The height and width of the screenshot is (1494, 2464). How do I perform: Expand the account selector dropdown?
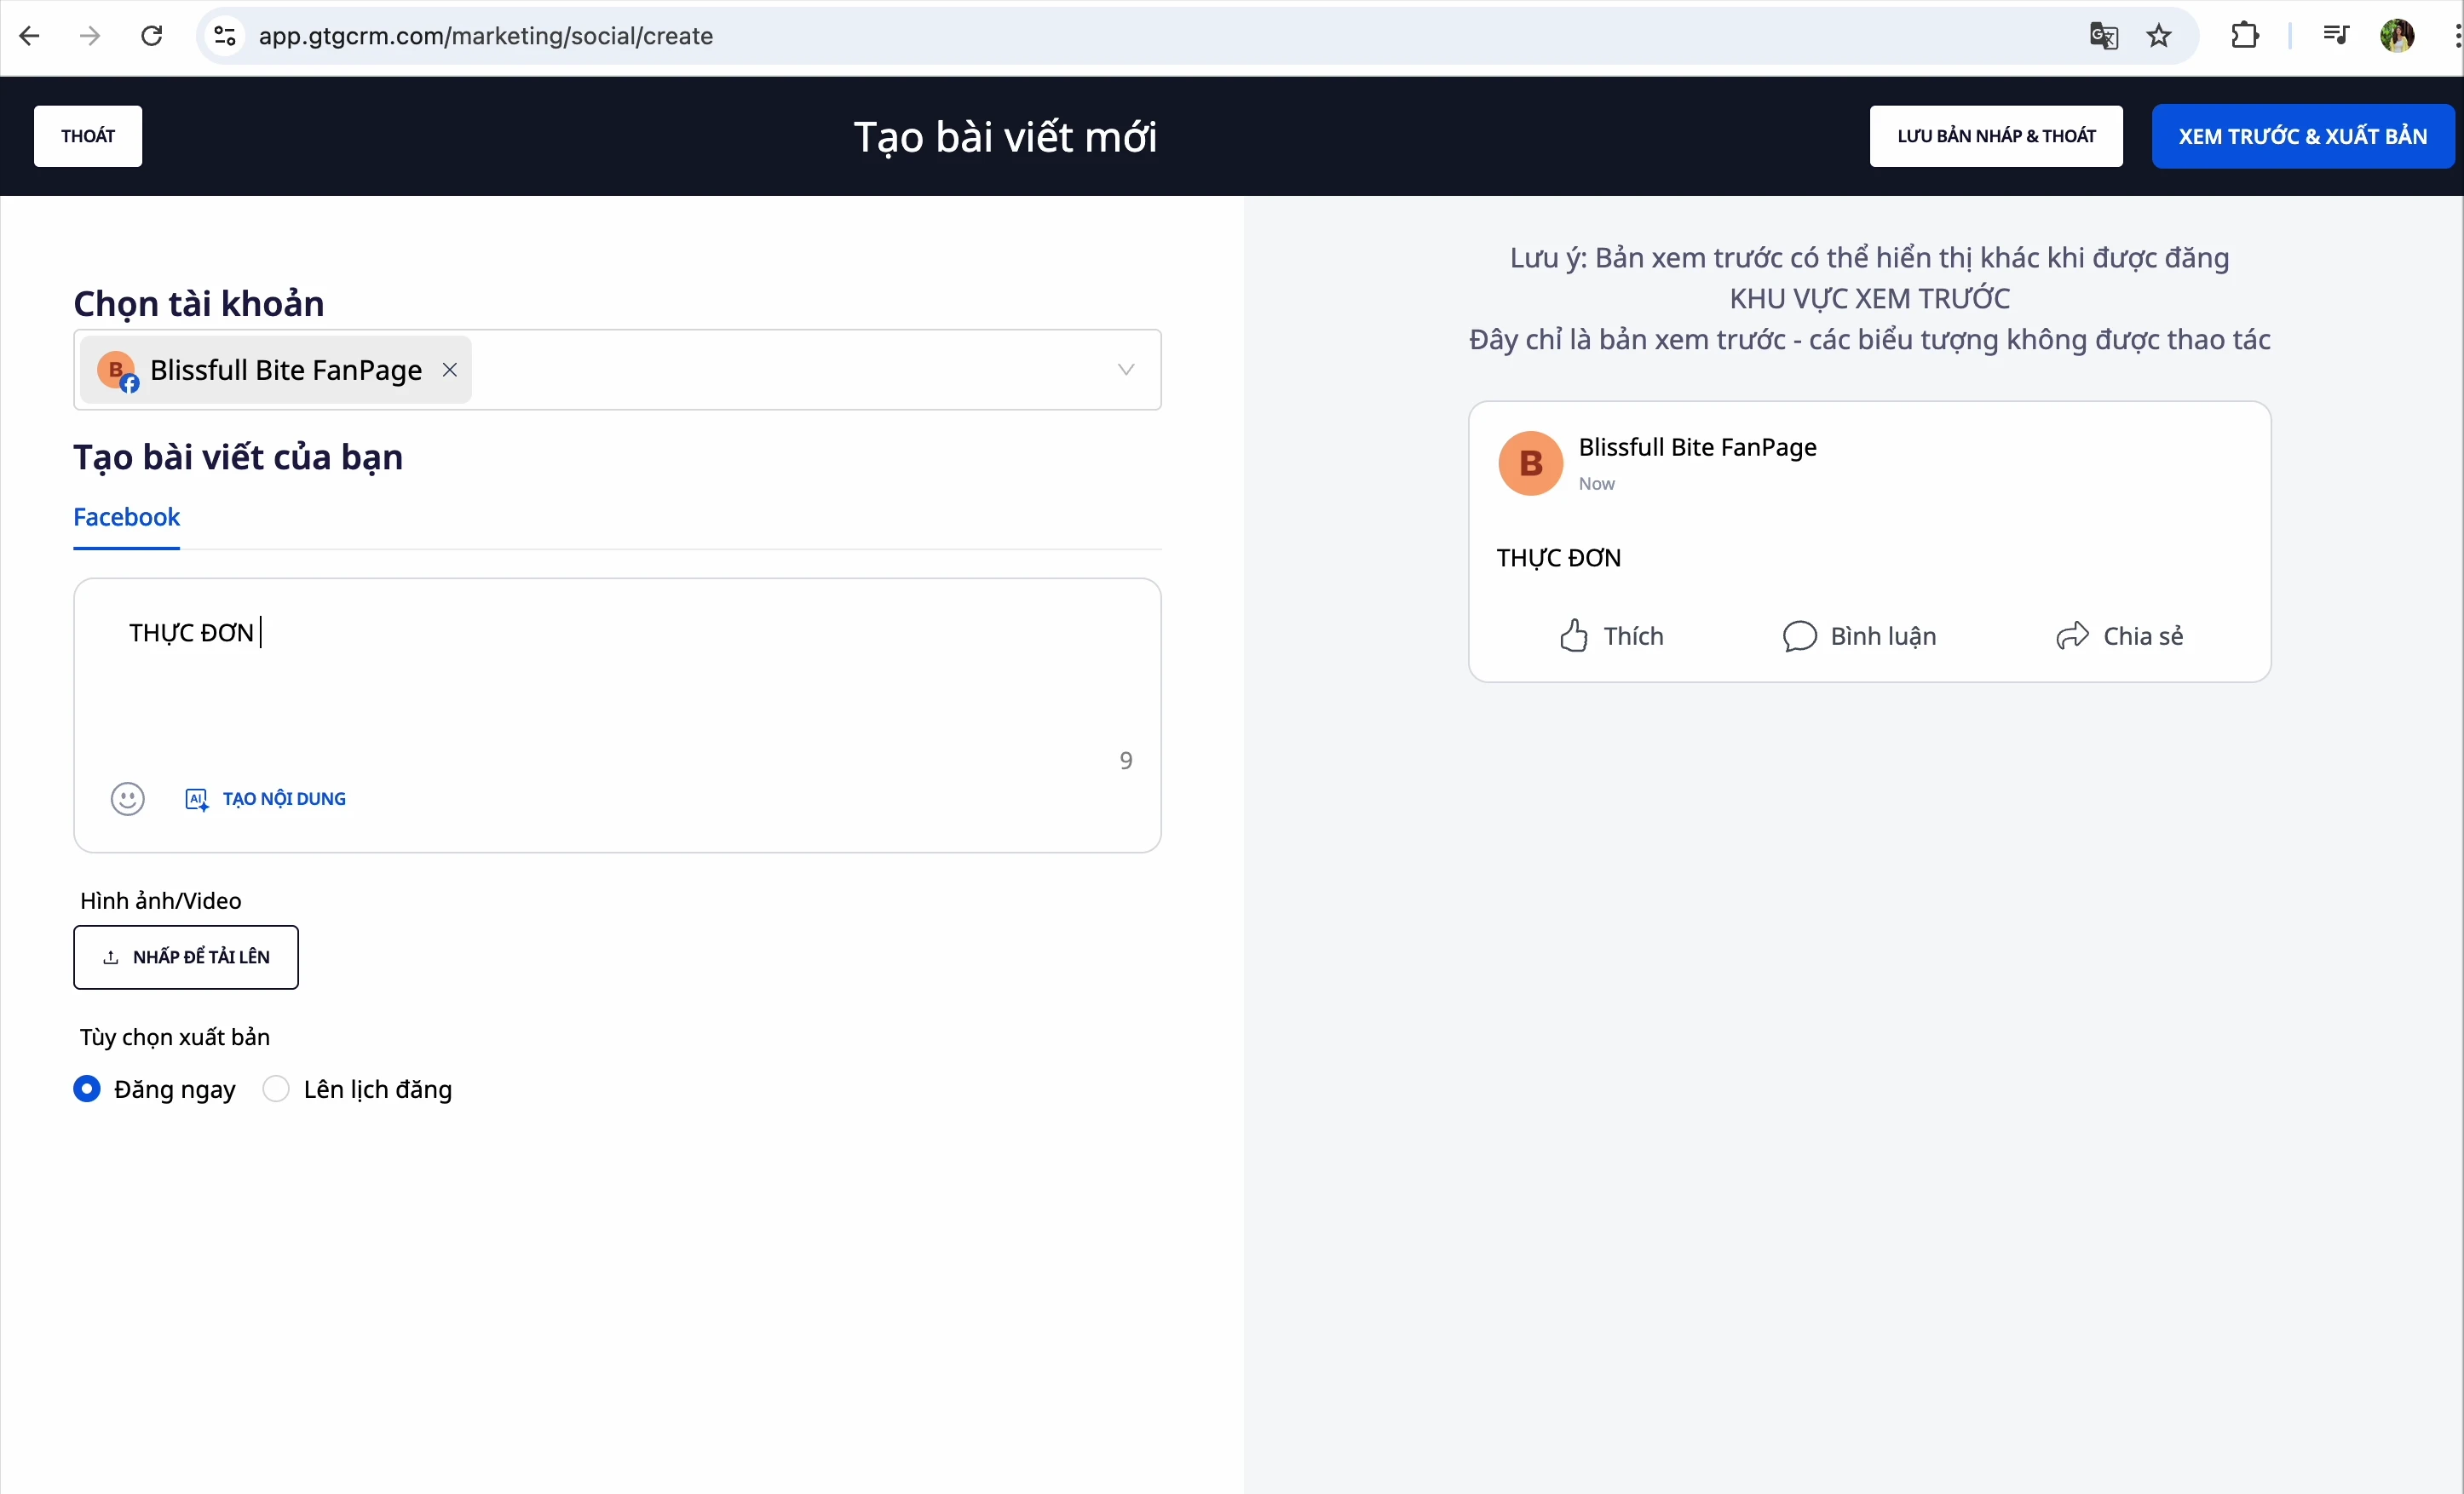coord(1126,369)
